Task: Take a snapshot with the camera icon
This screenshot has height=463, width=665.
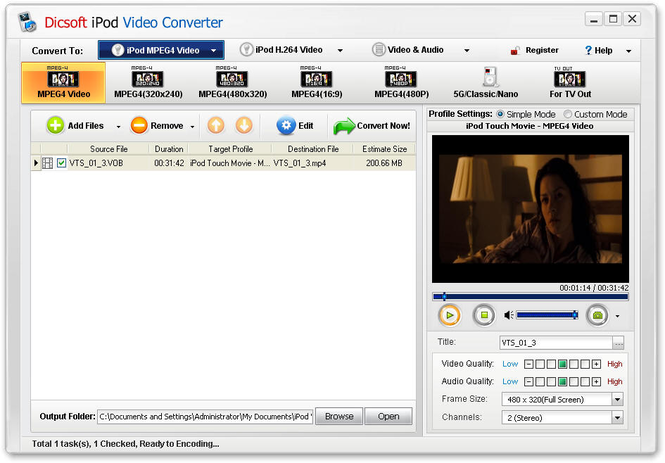Action: (598, 315)
